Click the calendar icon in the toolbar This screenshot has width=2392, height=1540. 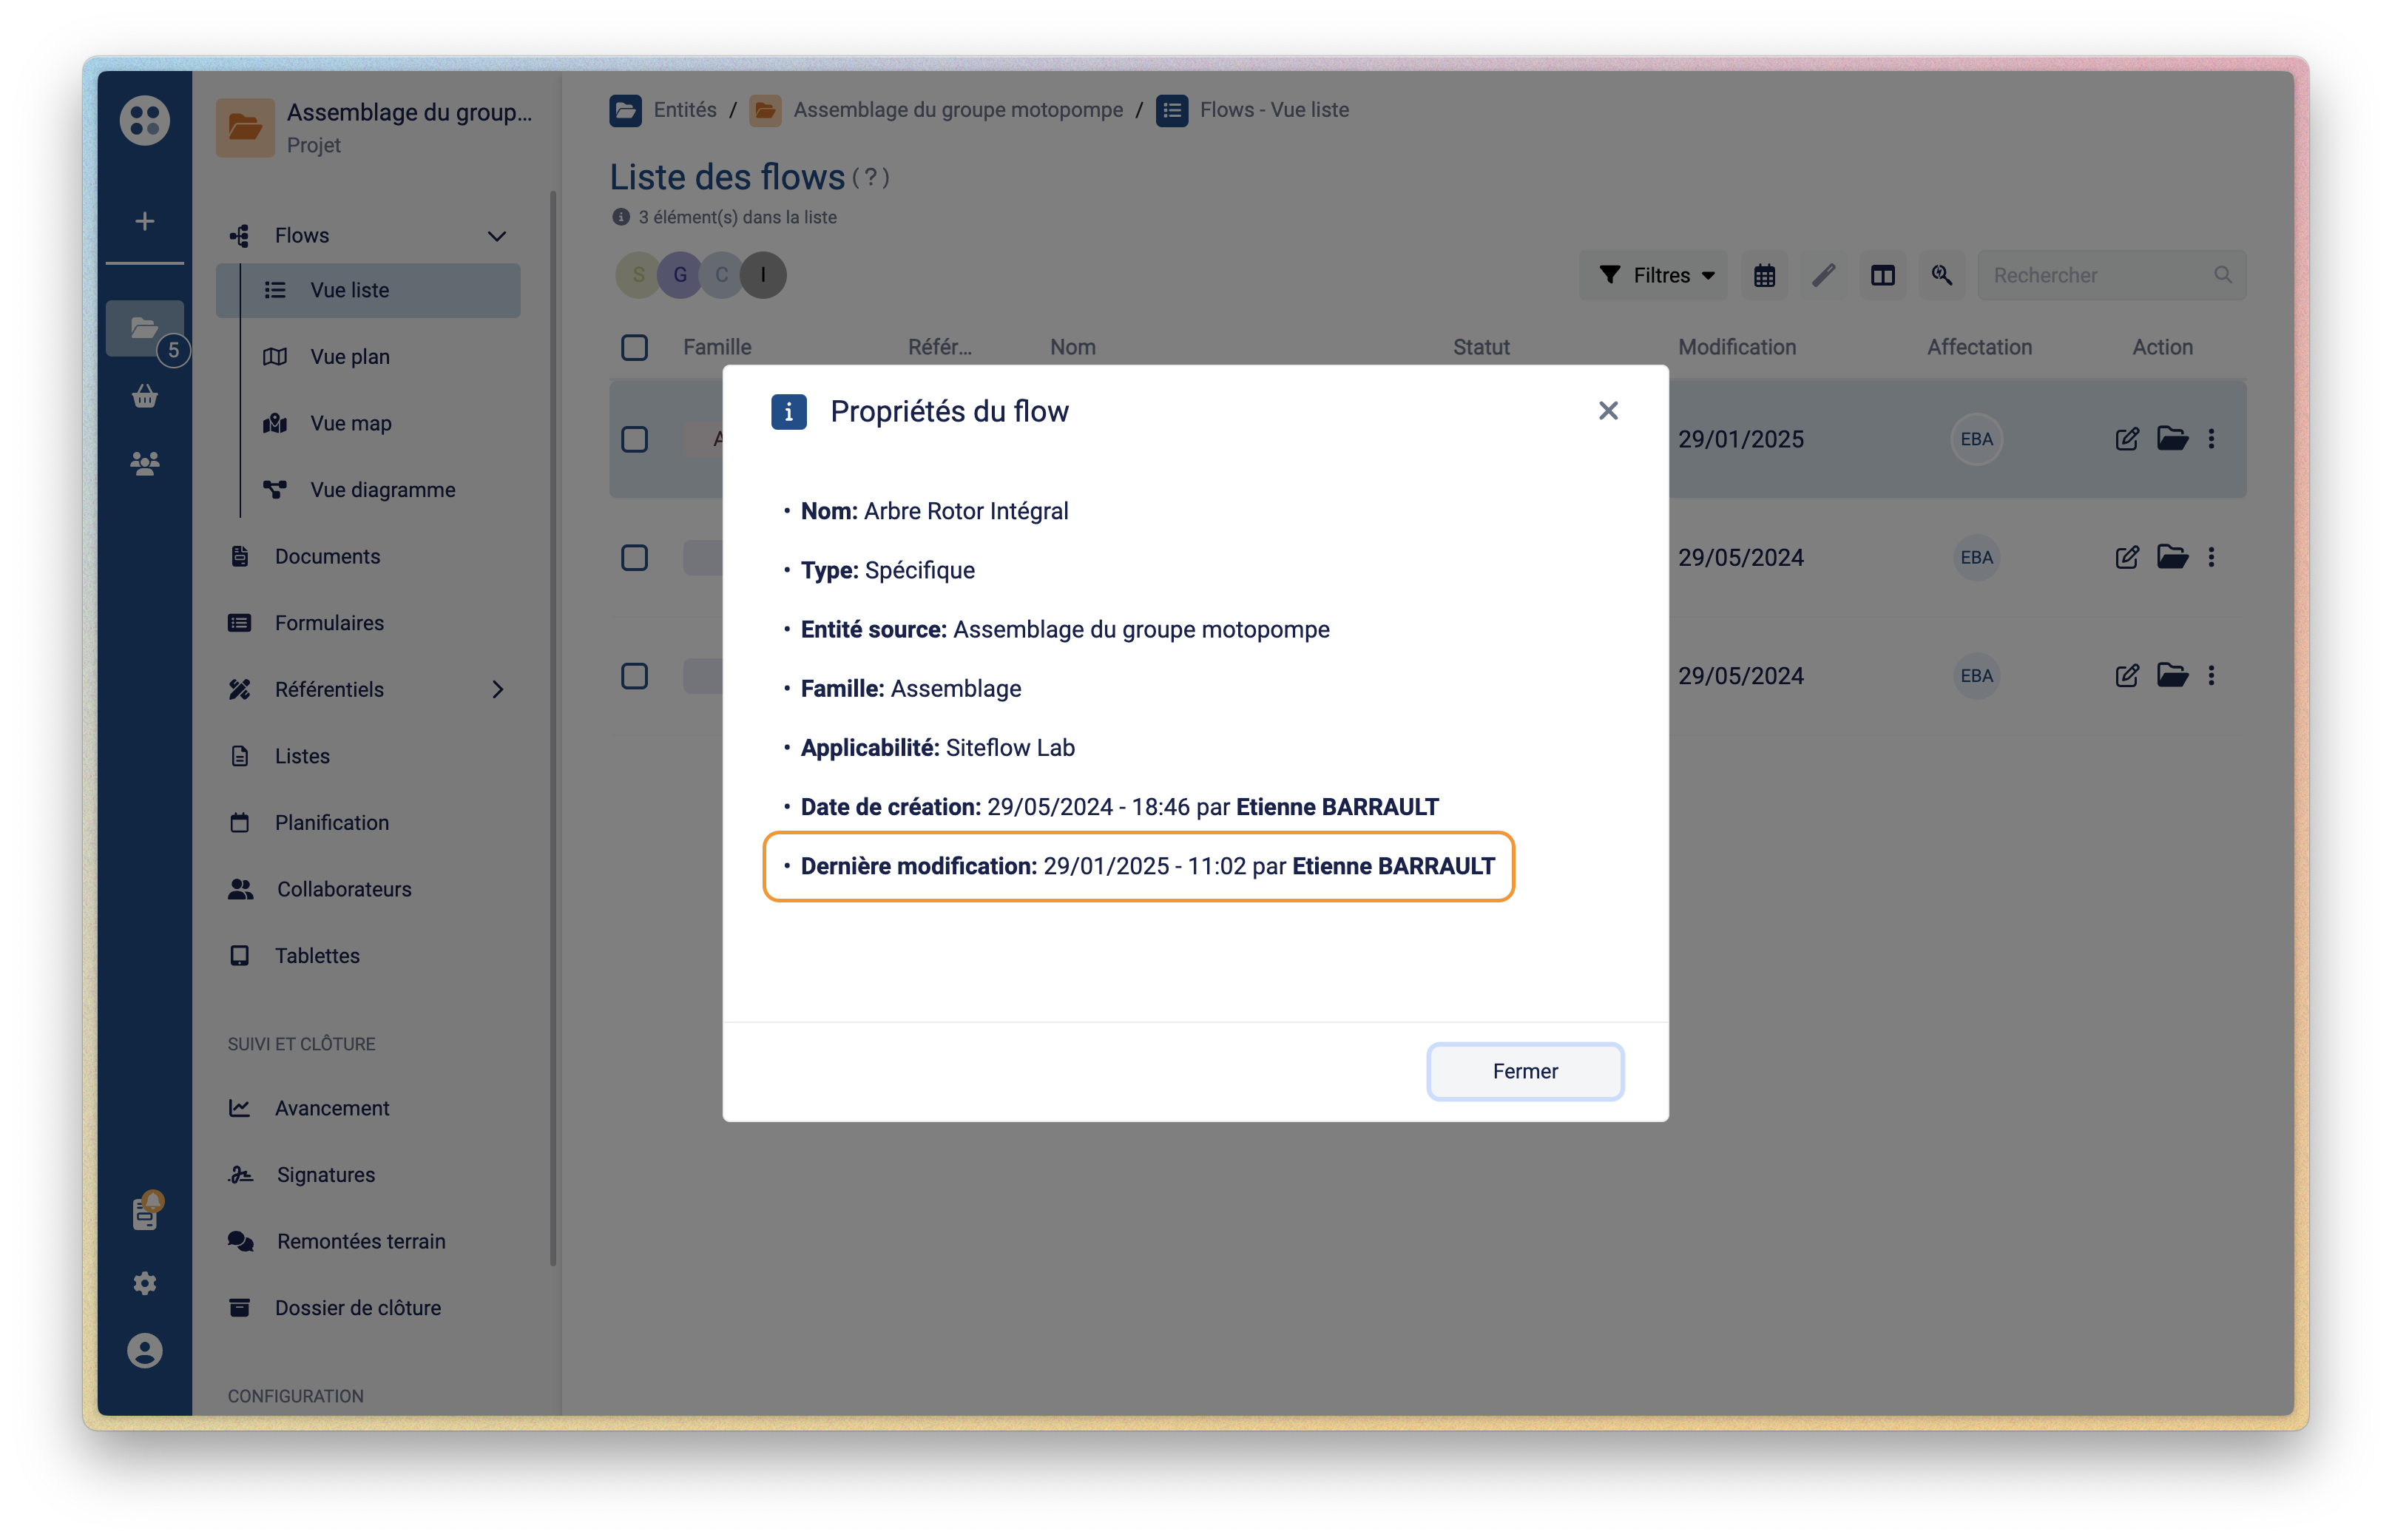point(1764,275)
